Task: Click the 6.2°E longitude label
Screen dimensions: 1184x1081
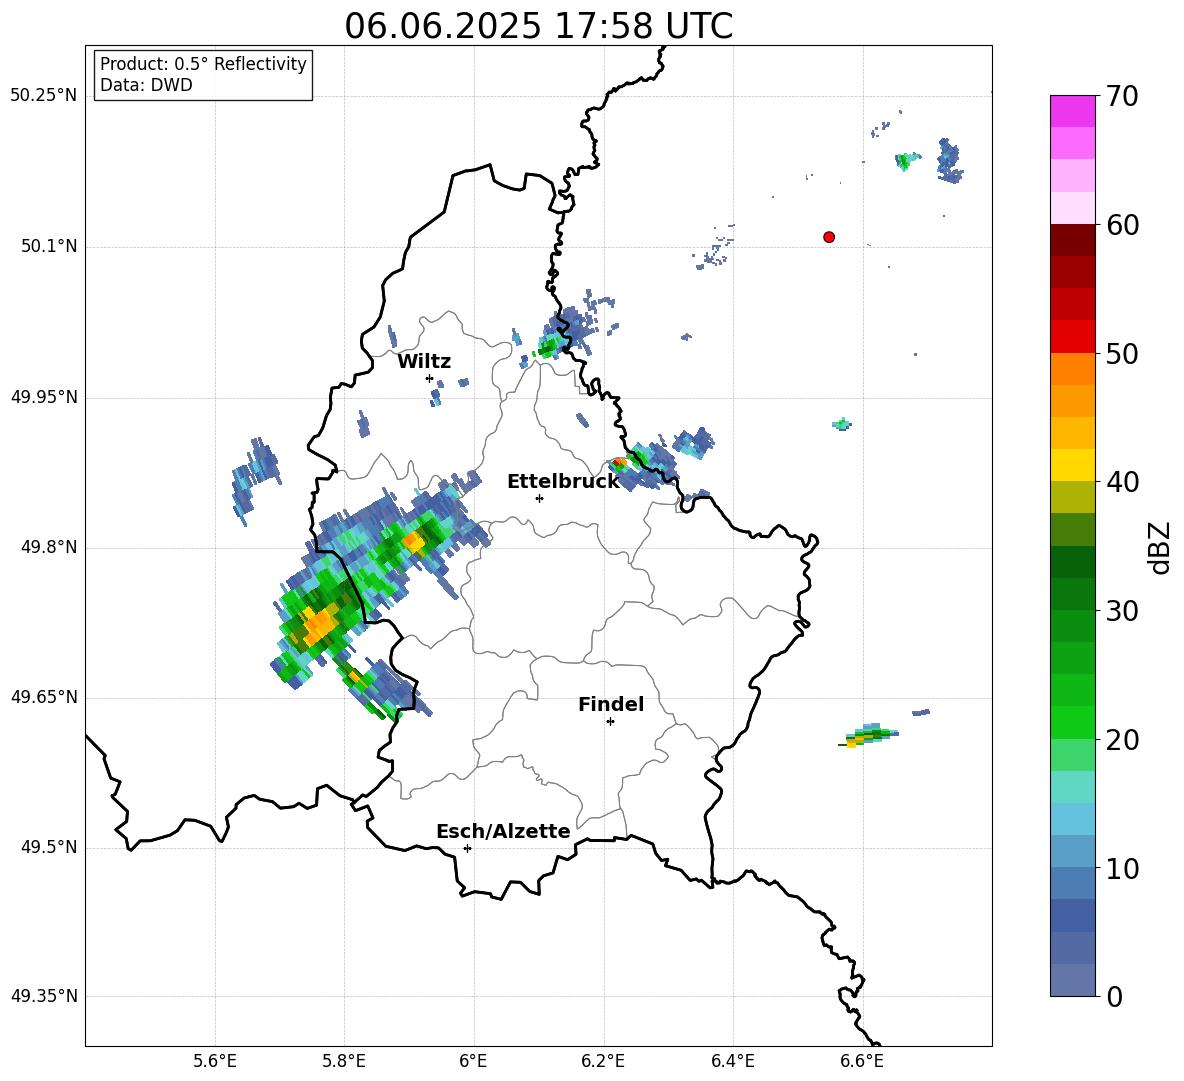Action: click(603, 1061)
